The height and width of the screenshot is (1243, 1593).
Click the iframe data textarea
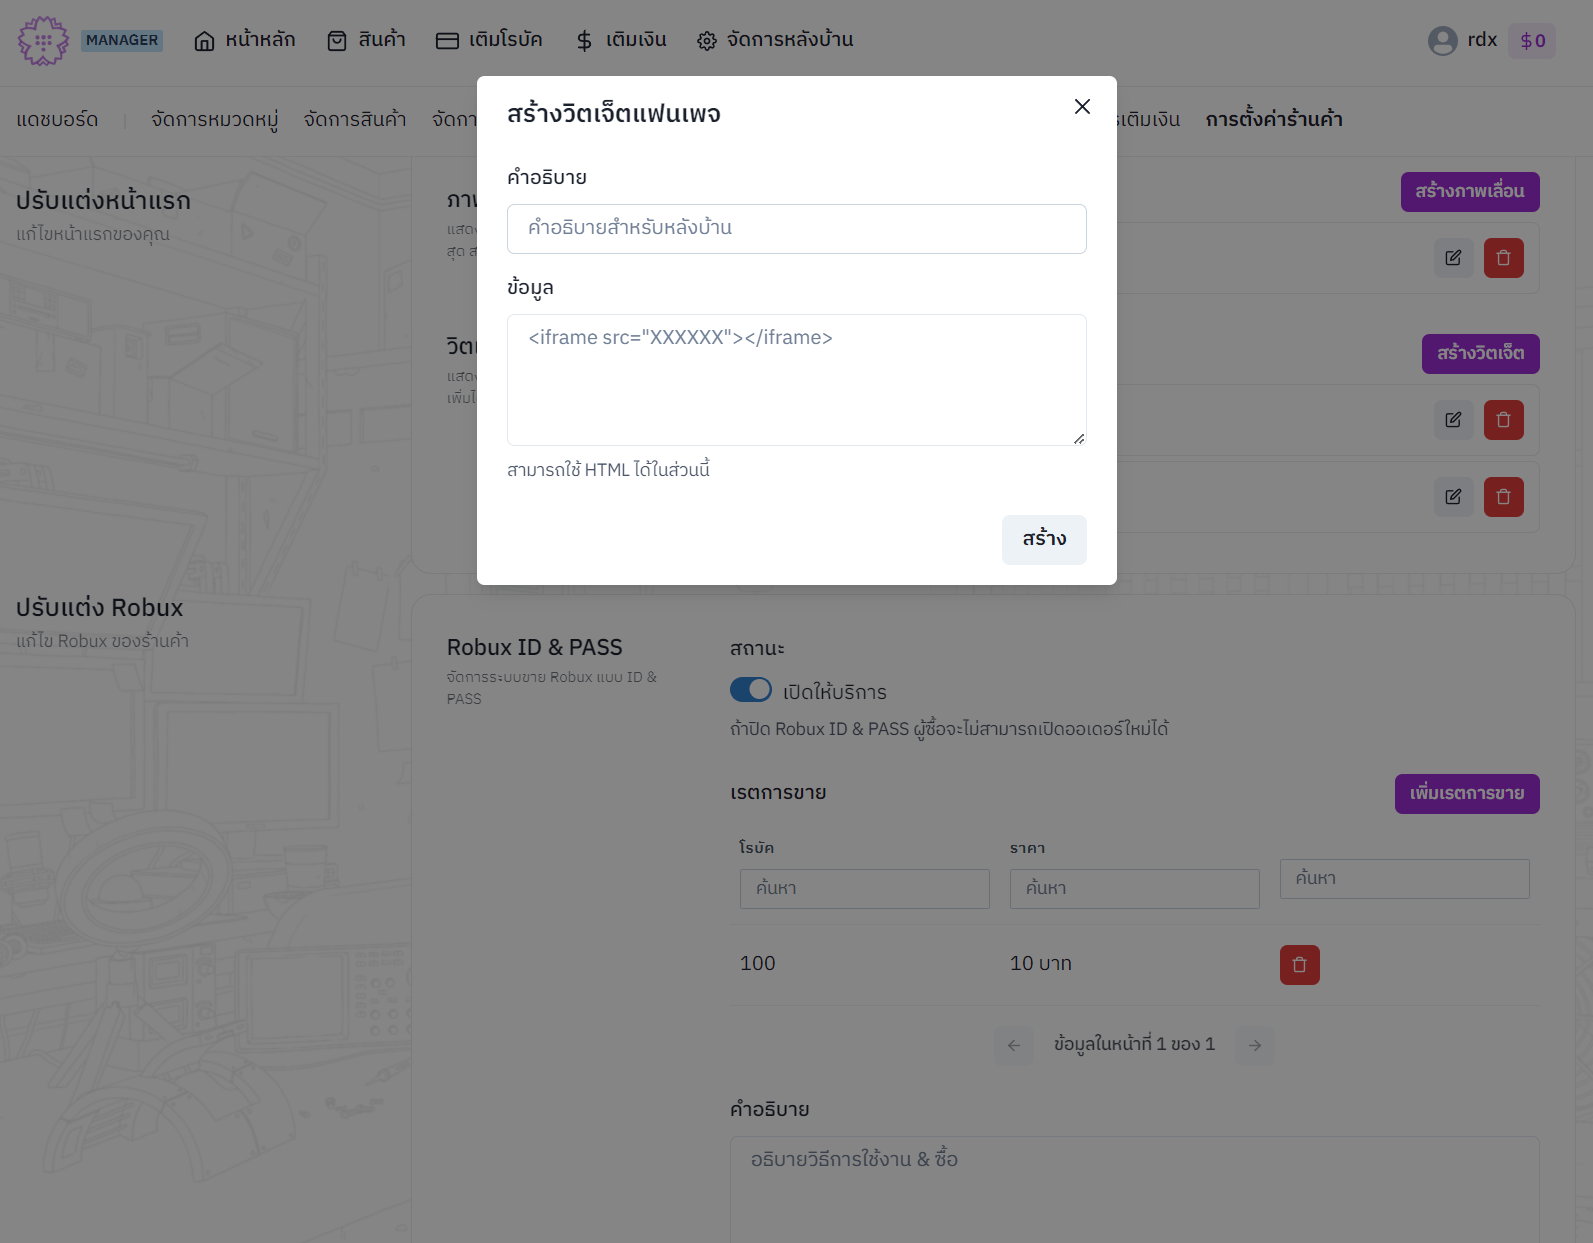796,380
